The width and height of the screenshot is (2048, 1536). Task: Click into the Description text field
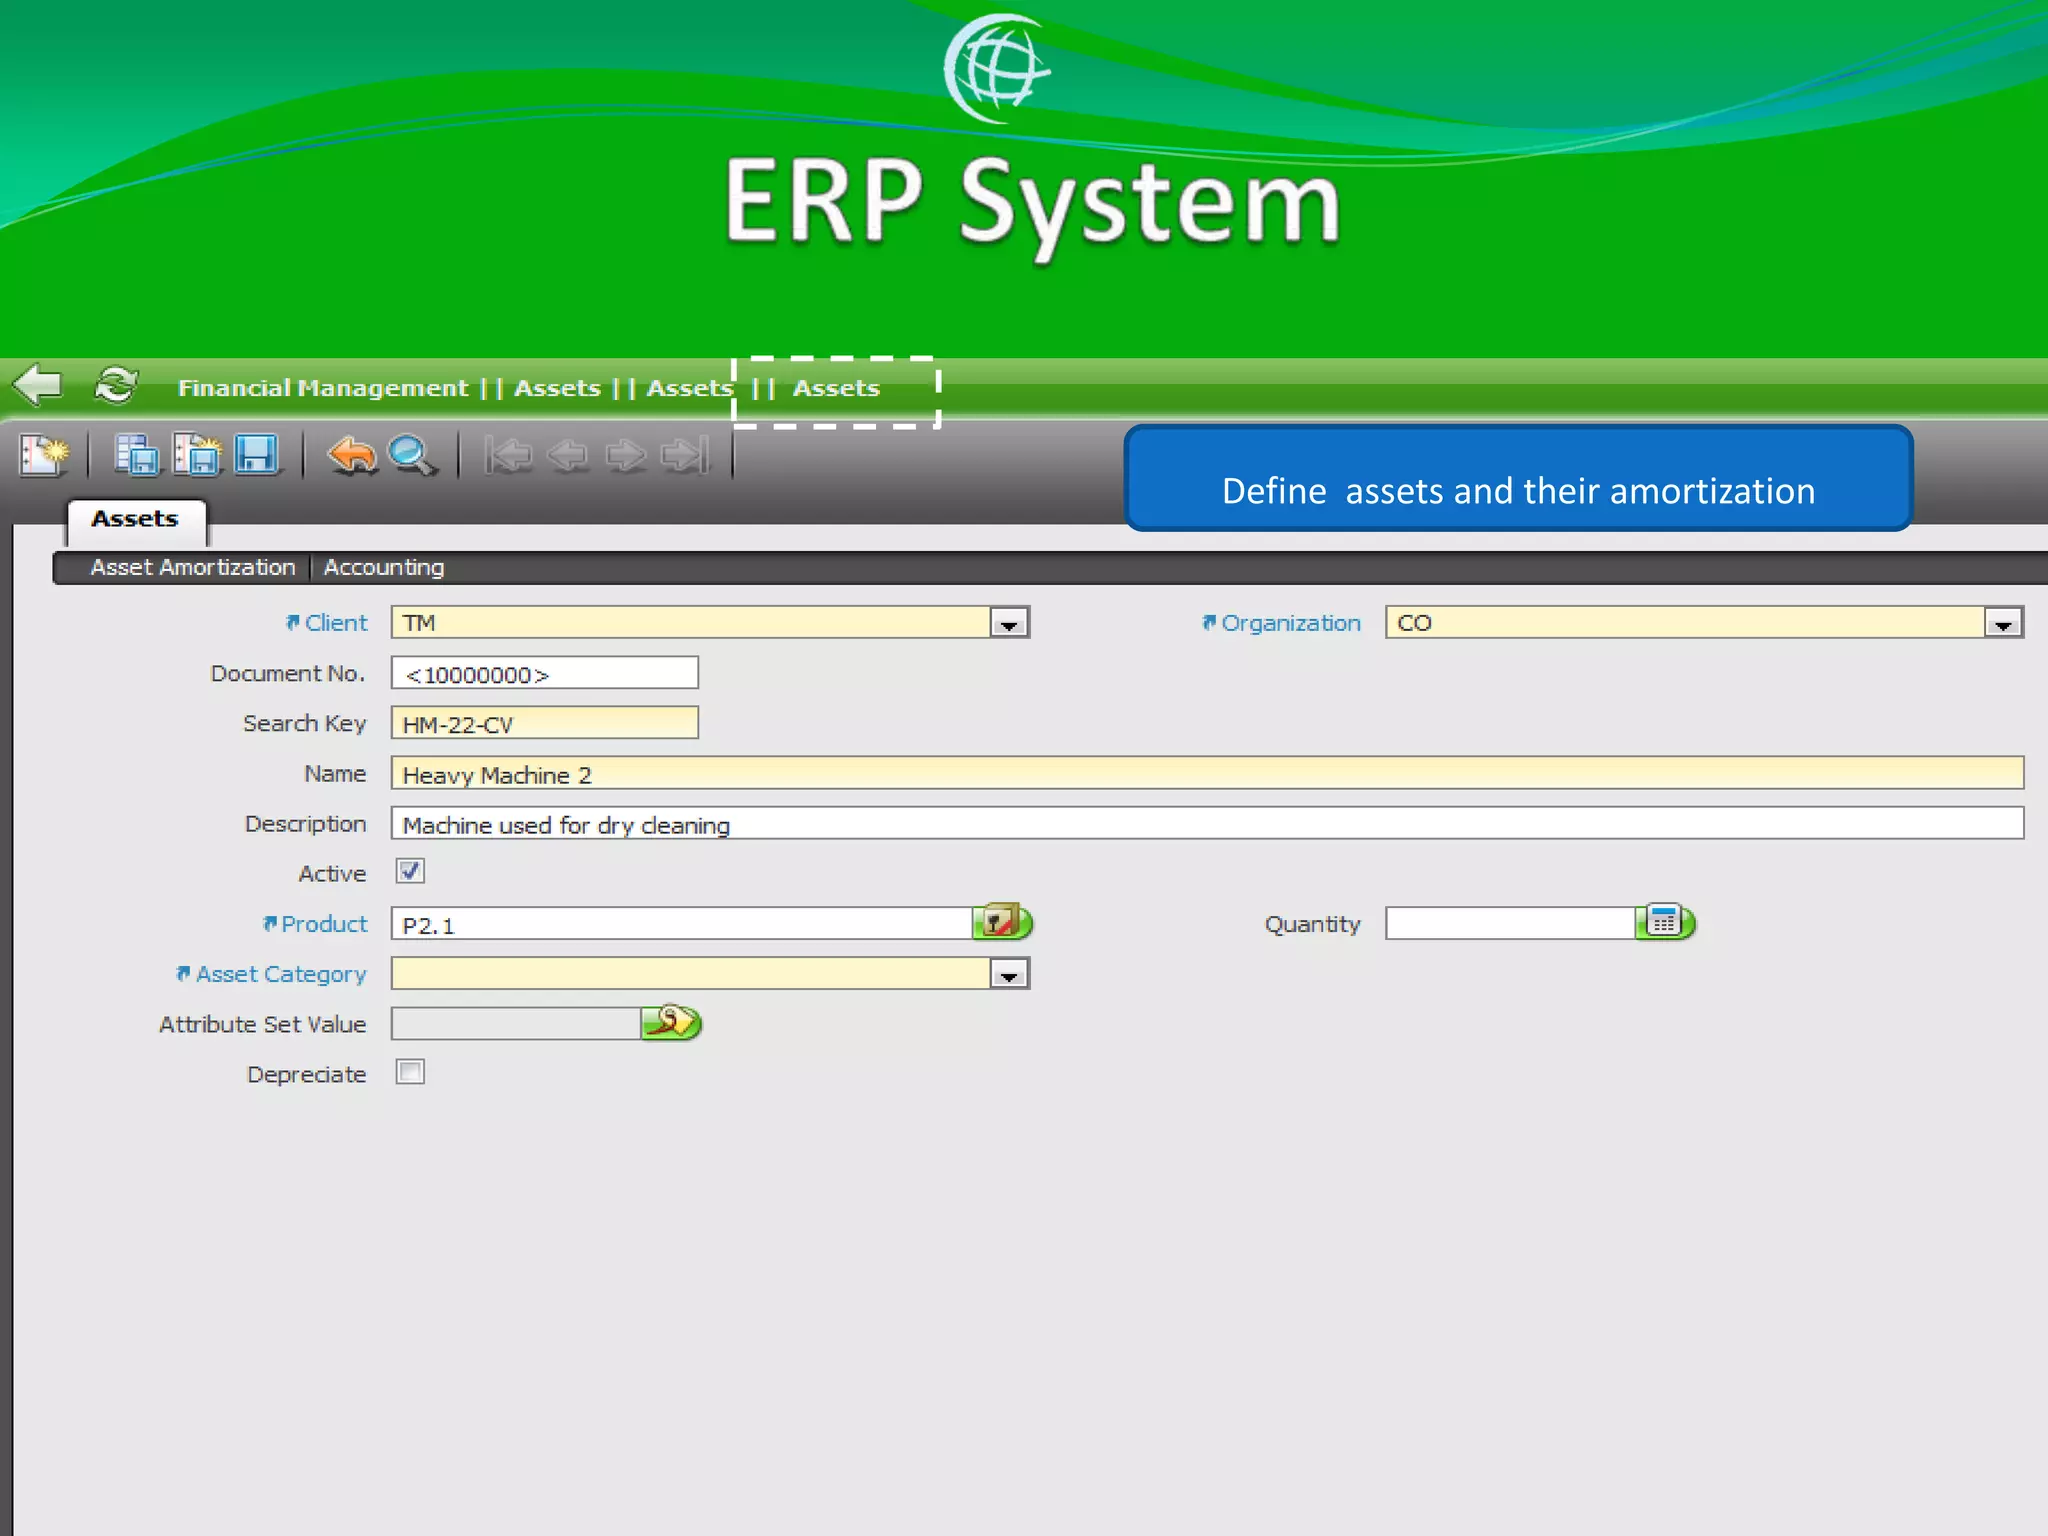point(1206,824)
